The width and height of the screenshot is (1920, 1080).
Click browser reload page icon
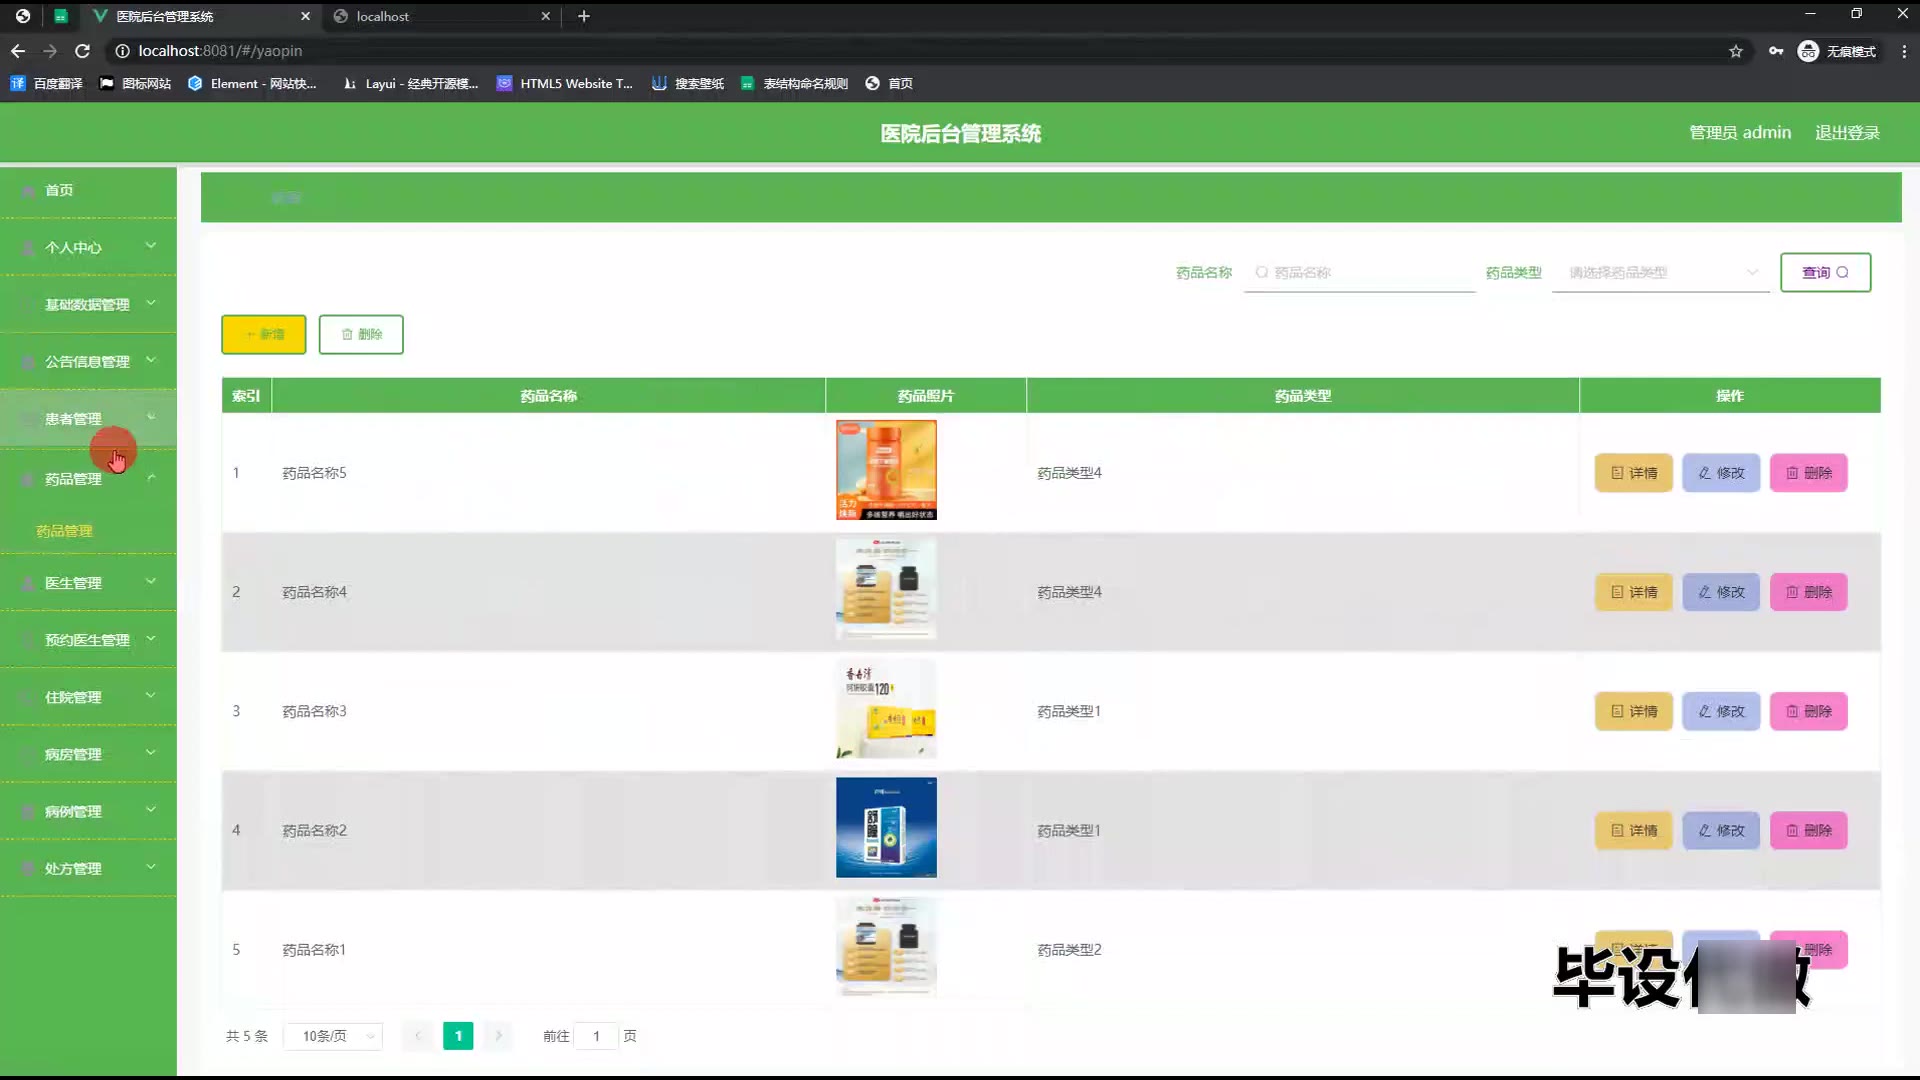tap(83, 51)
